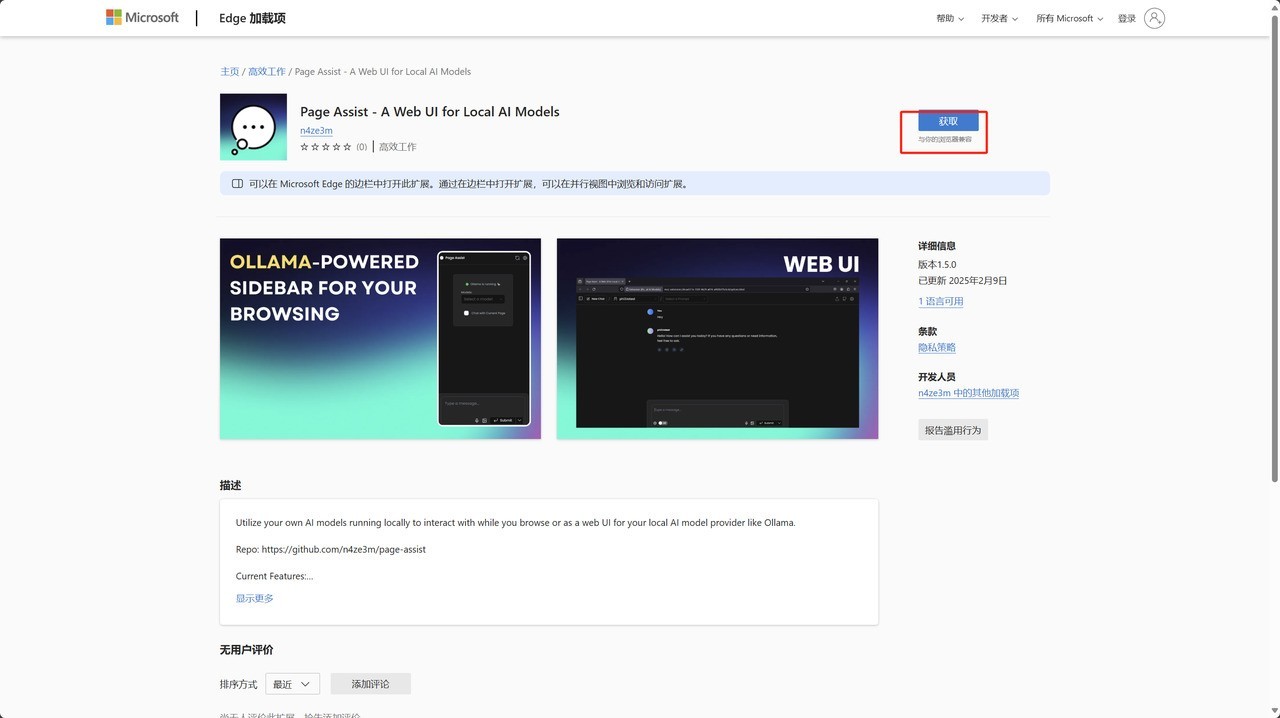Image resolution: width=1280 pixels, height=718 pixels.
Task: Expand the 开发者 menu
Action: click(999, 19)
